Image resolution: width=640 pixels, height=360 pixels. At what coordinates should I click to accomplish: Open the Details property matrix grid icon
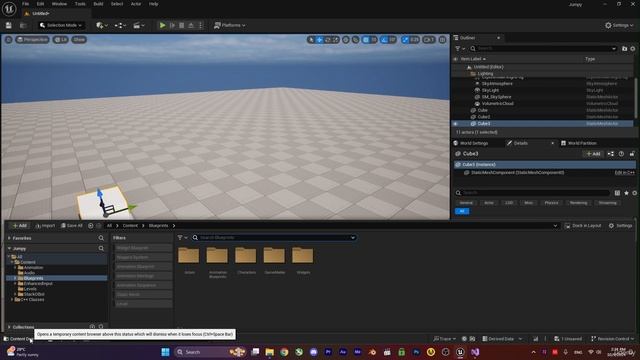coord(617,193)
